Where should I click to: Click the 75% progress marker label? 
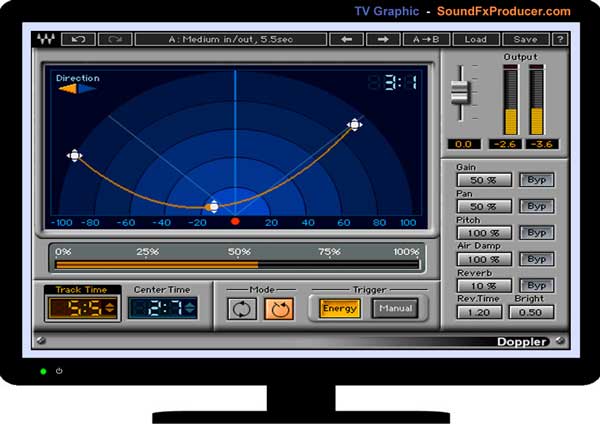pyautogui.click(x=329, y=252)
